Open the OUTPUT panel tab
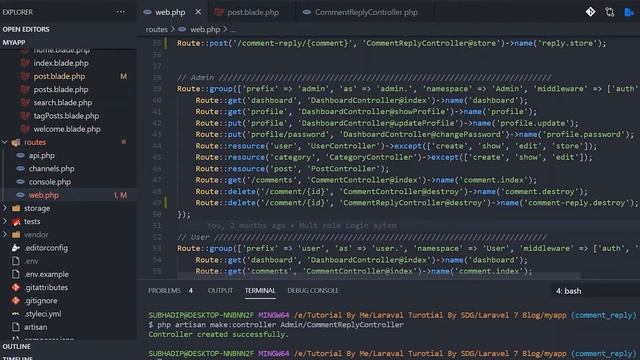The width and height of the screenshot is (640, 360). [220, 291]
